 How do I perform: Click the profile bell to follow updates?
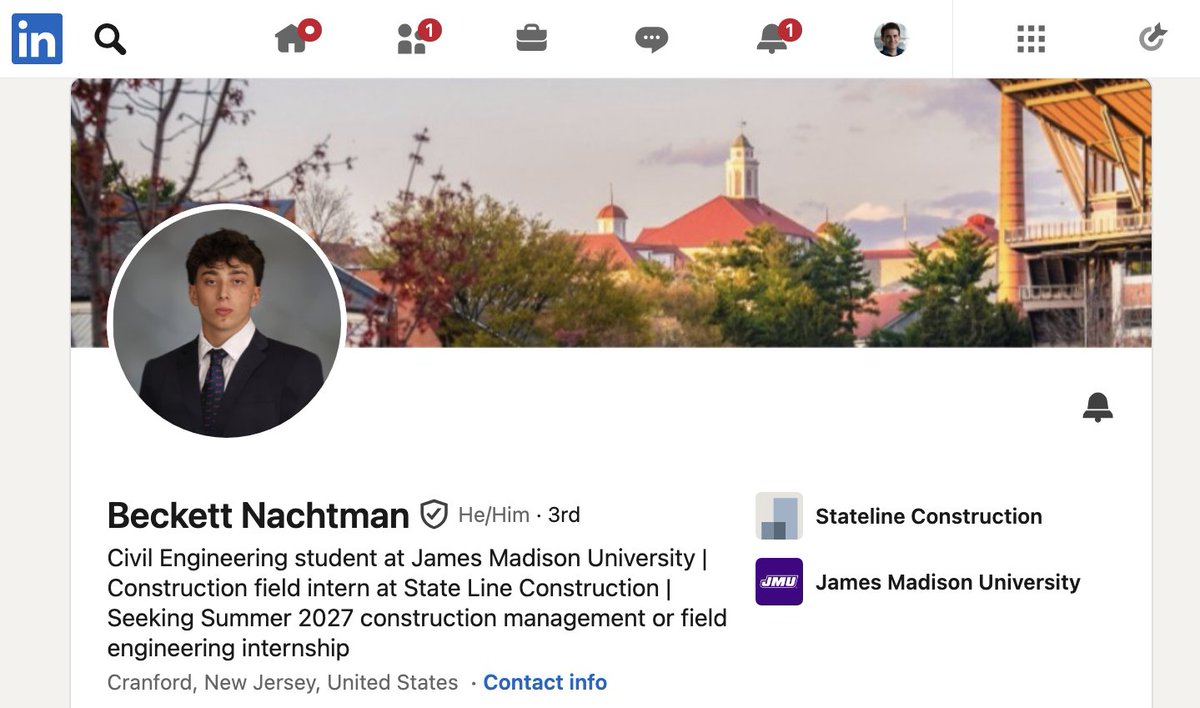(x=1098, y=407)
